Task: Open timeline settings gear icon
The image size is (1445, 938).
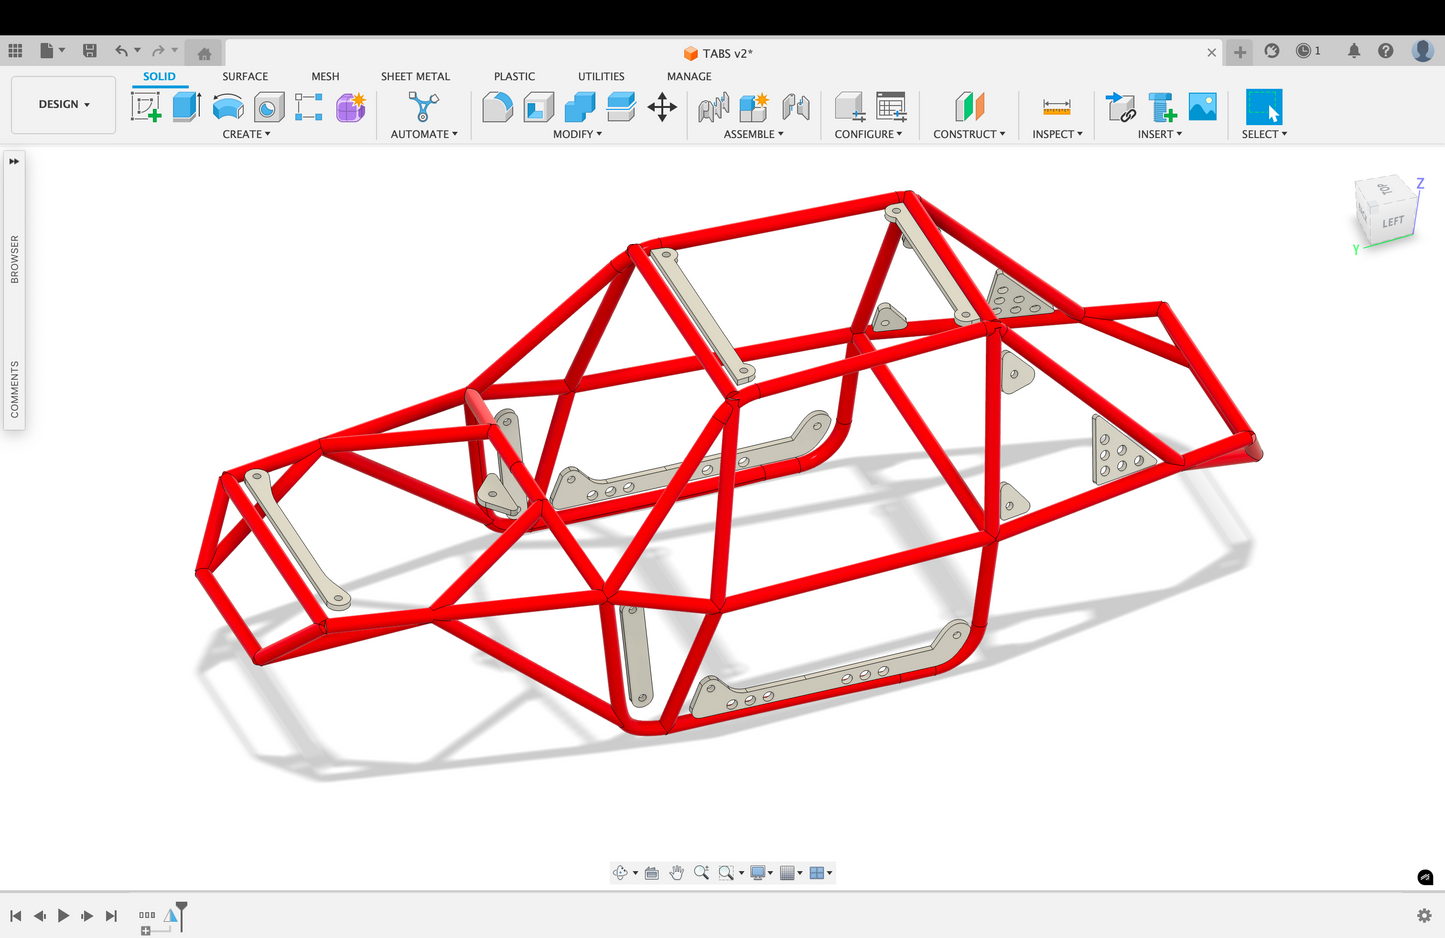Action: coord(1424,916)
